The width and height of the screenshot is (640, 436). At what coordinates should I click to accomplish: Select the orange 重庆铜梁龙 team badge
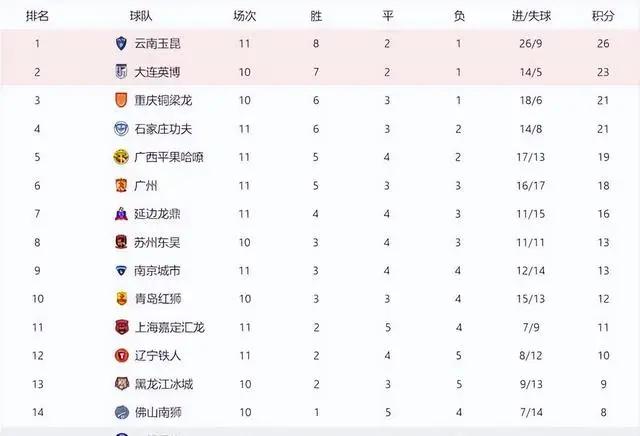click(121, 100)
